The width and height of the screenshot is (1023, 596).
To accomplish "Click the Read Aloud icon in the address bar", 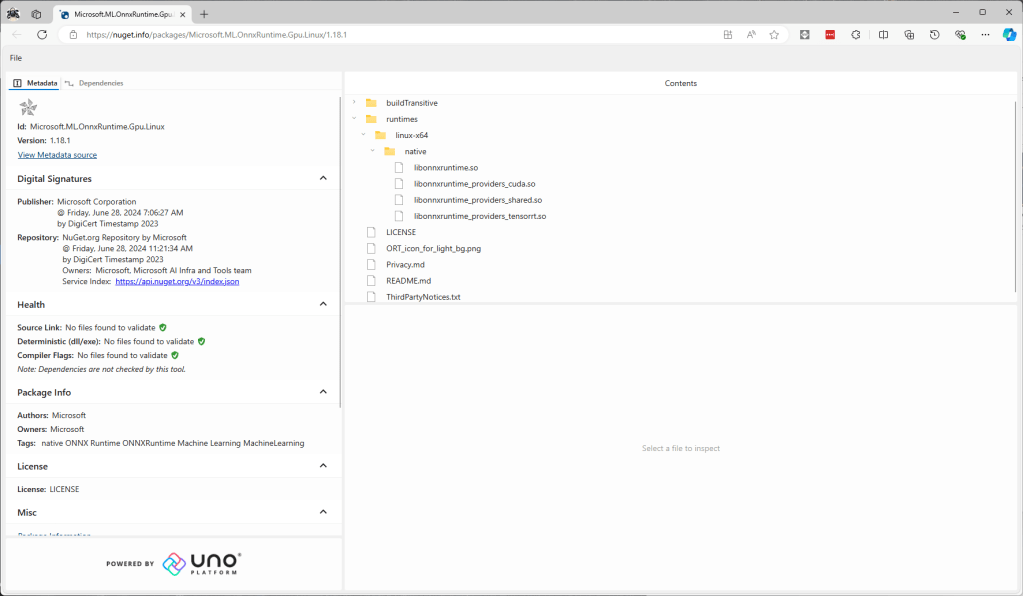I will click(x=751, y=34).
